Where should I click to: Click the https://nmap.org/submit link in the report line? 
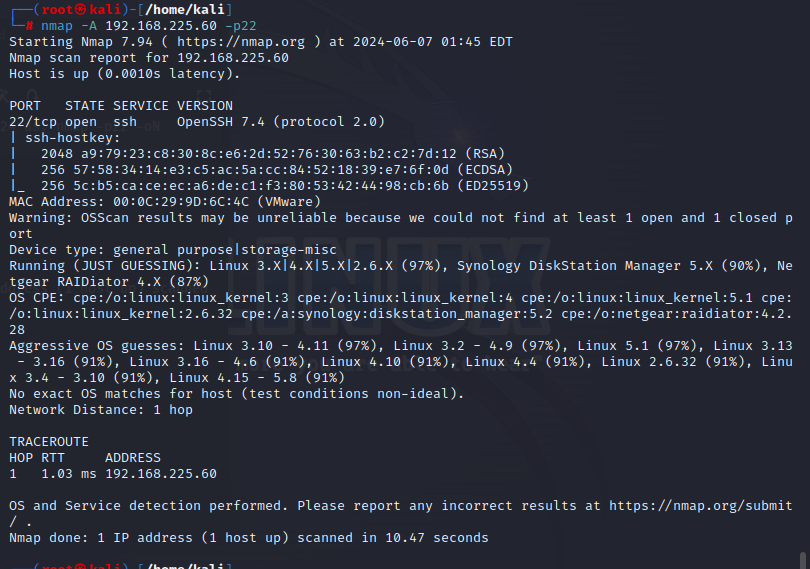coord(700,505)
